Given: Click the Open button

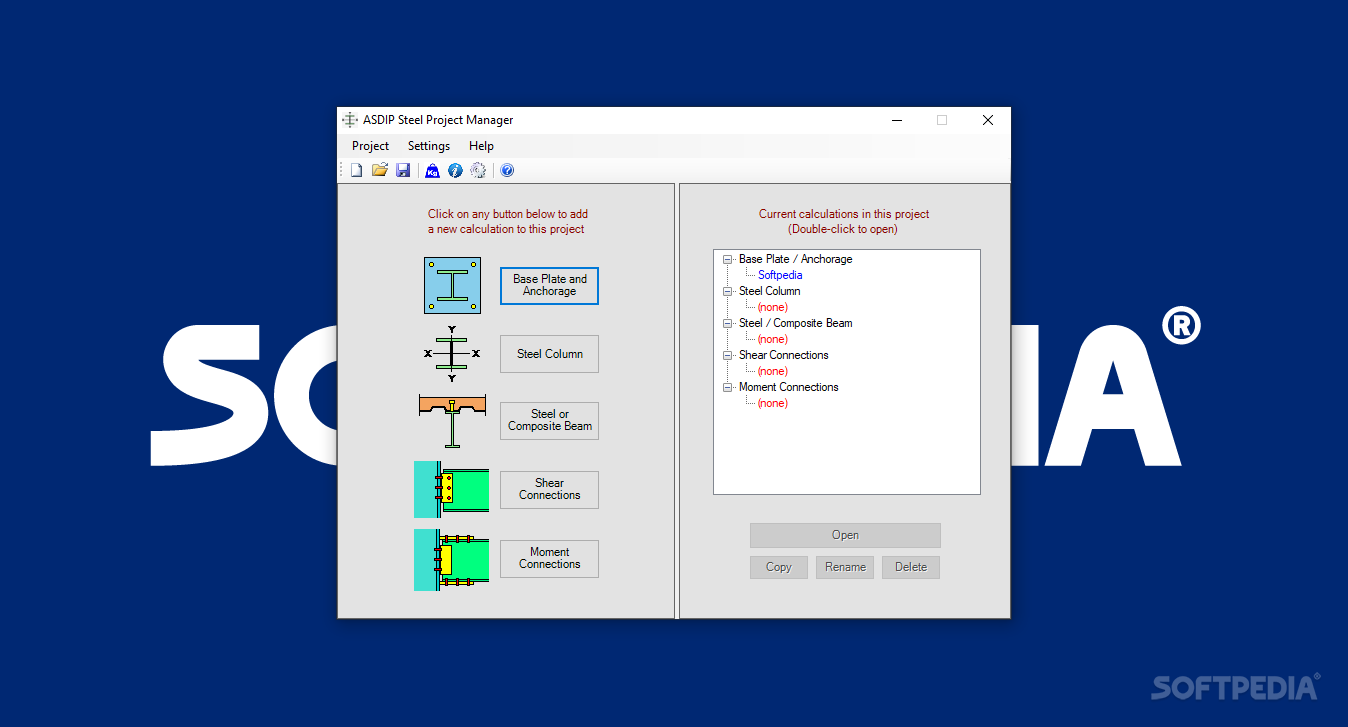Looking at the screenshot, I should [x=845, y=535].
